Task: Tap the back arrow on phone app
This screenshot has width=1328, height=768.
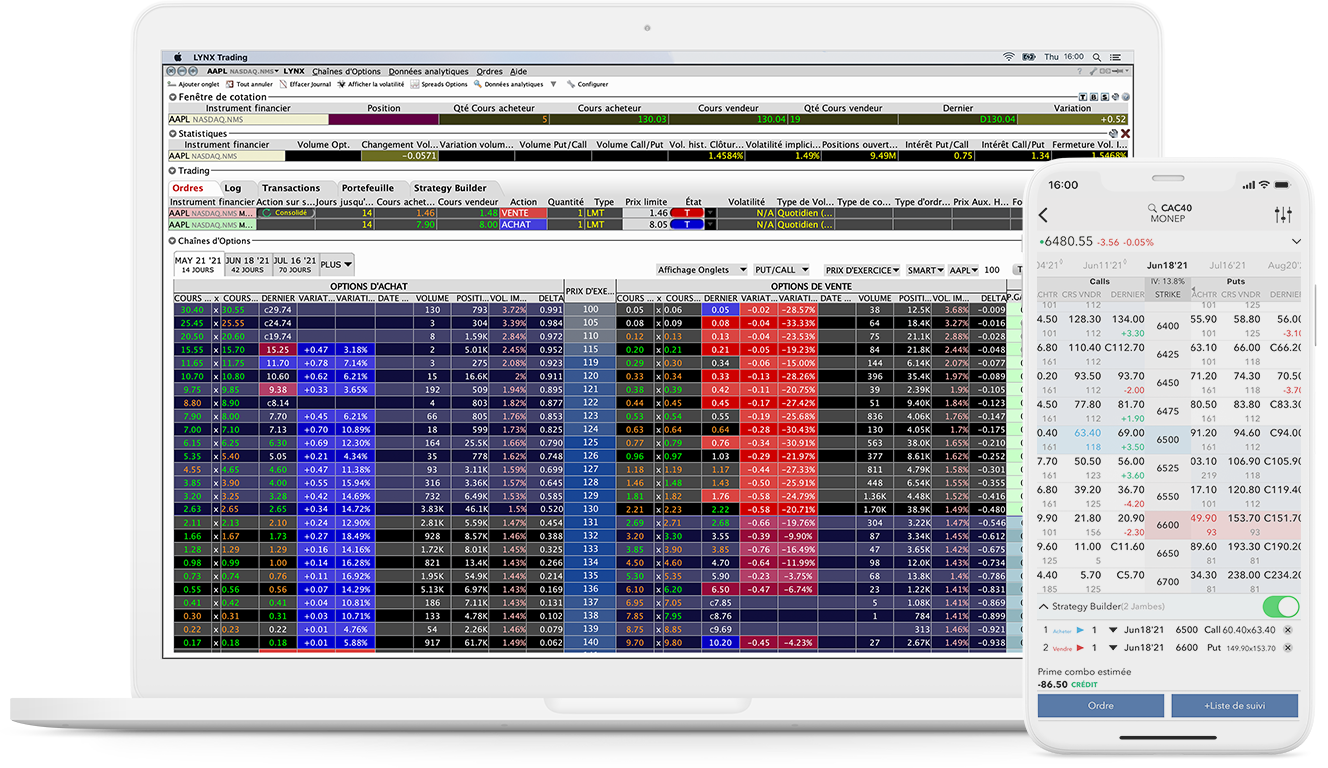Action: (x=1043, y=215)
